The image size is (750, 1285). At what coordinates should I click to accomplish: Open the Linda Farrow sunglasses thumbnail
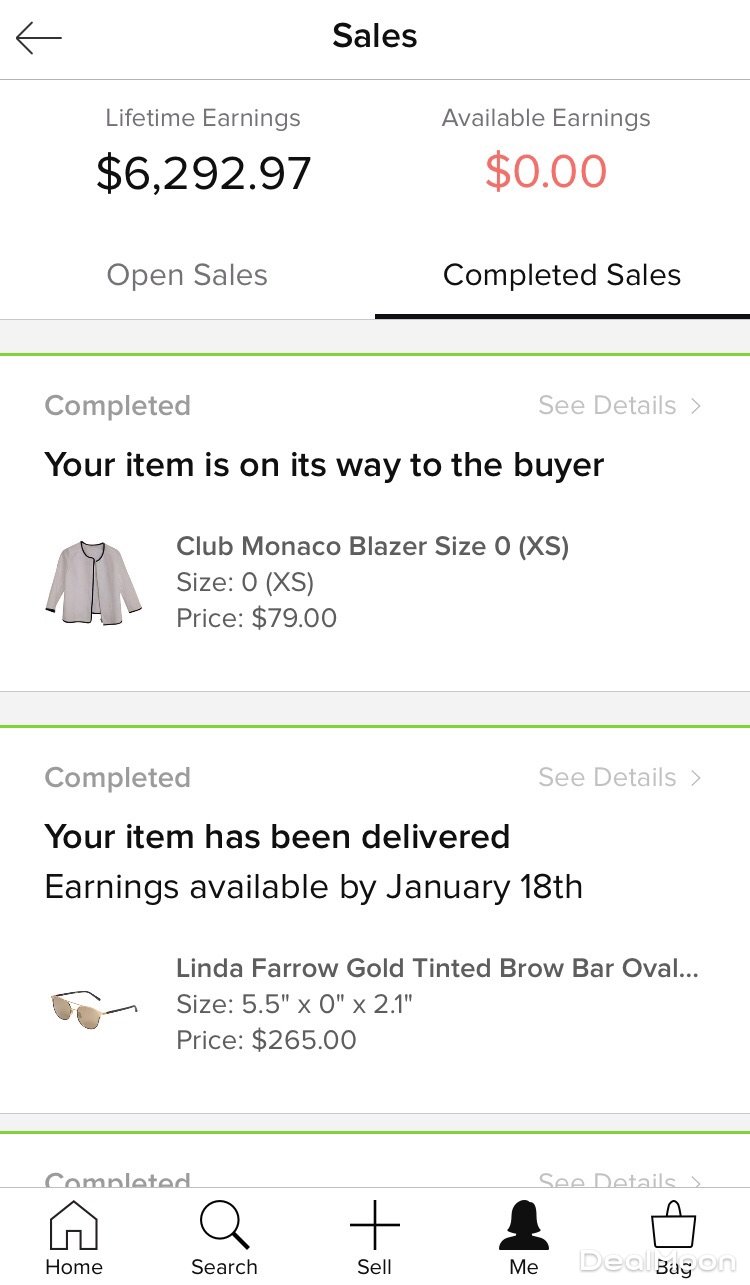pyautogui.click(x=93, y=1004)
